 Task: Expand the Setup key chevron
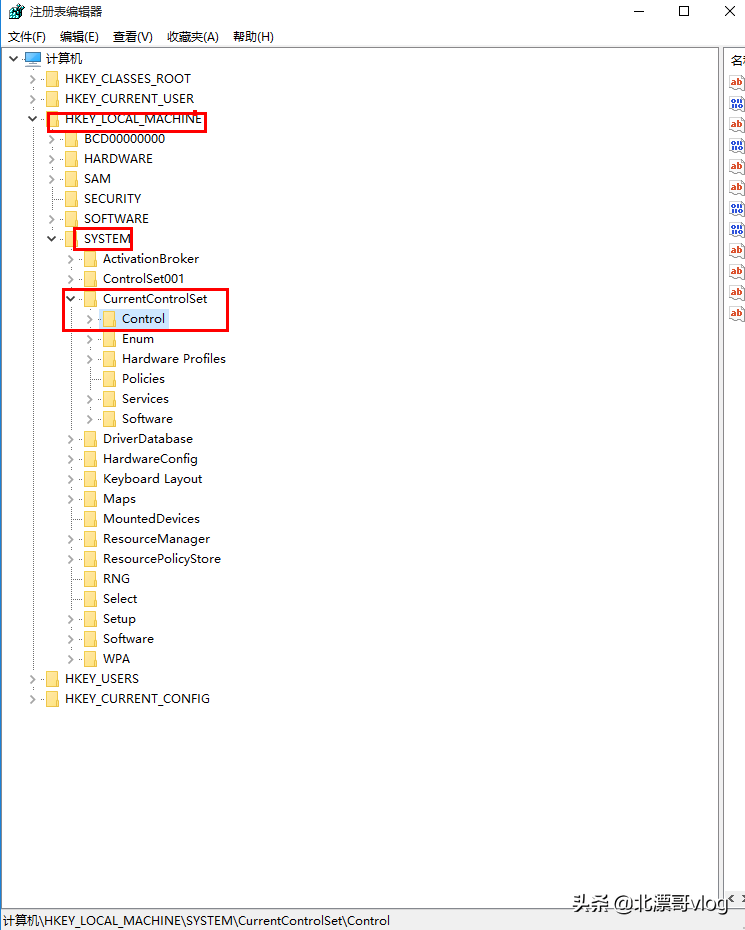pyautogui.click(x=71, y=619)
